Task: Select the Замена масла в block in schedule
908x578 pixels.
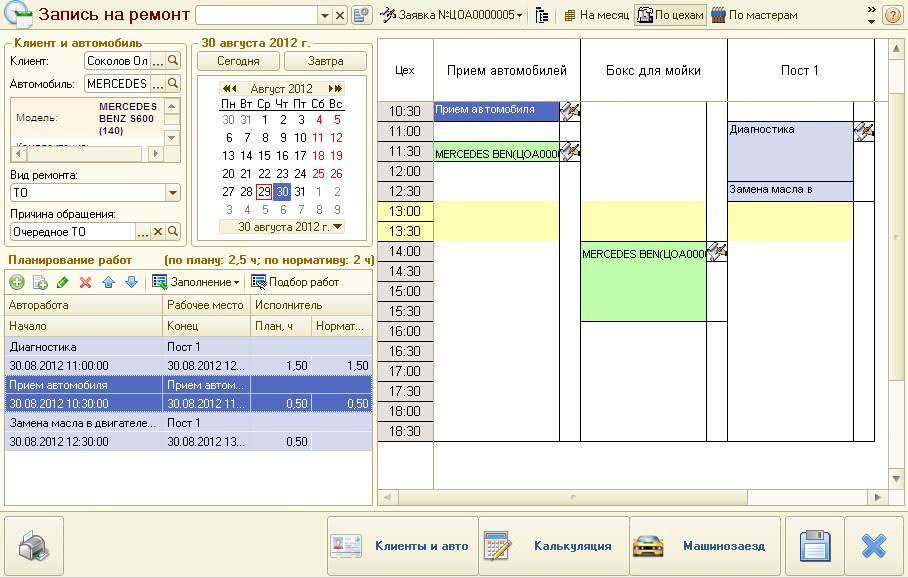Action: (790, 191)
